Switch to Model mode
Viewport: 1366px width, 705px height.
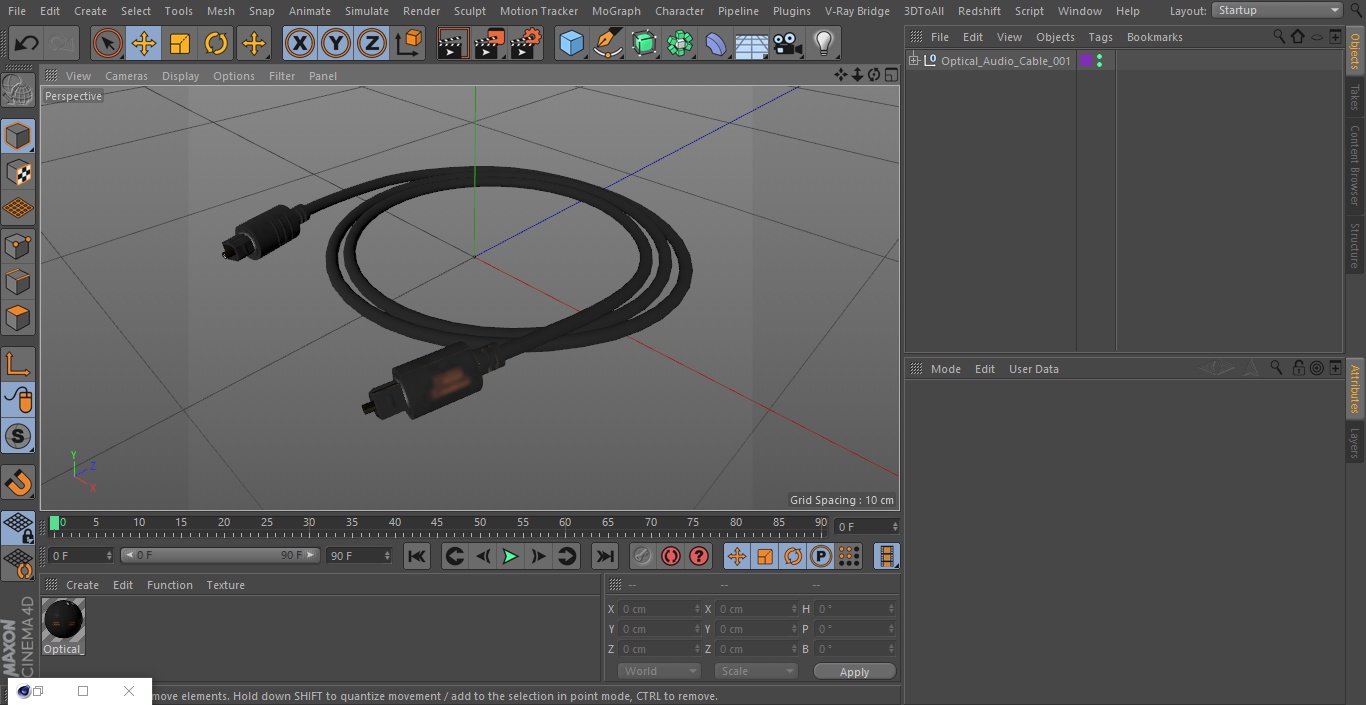[x=18, y=136]
